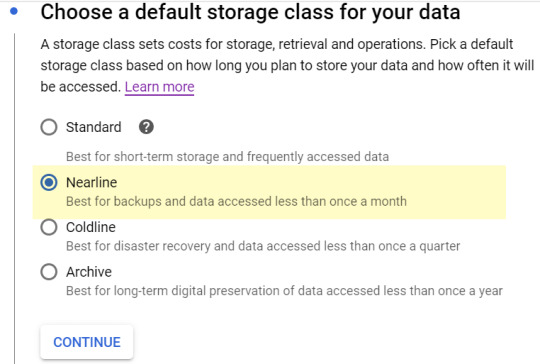Click the Nearline option label
The width and height of the screenshot is (540, 364).
click(x=92, y=182)
